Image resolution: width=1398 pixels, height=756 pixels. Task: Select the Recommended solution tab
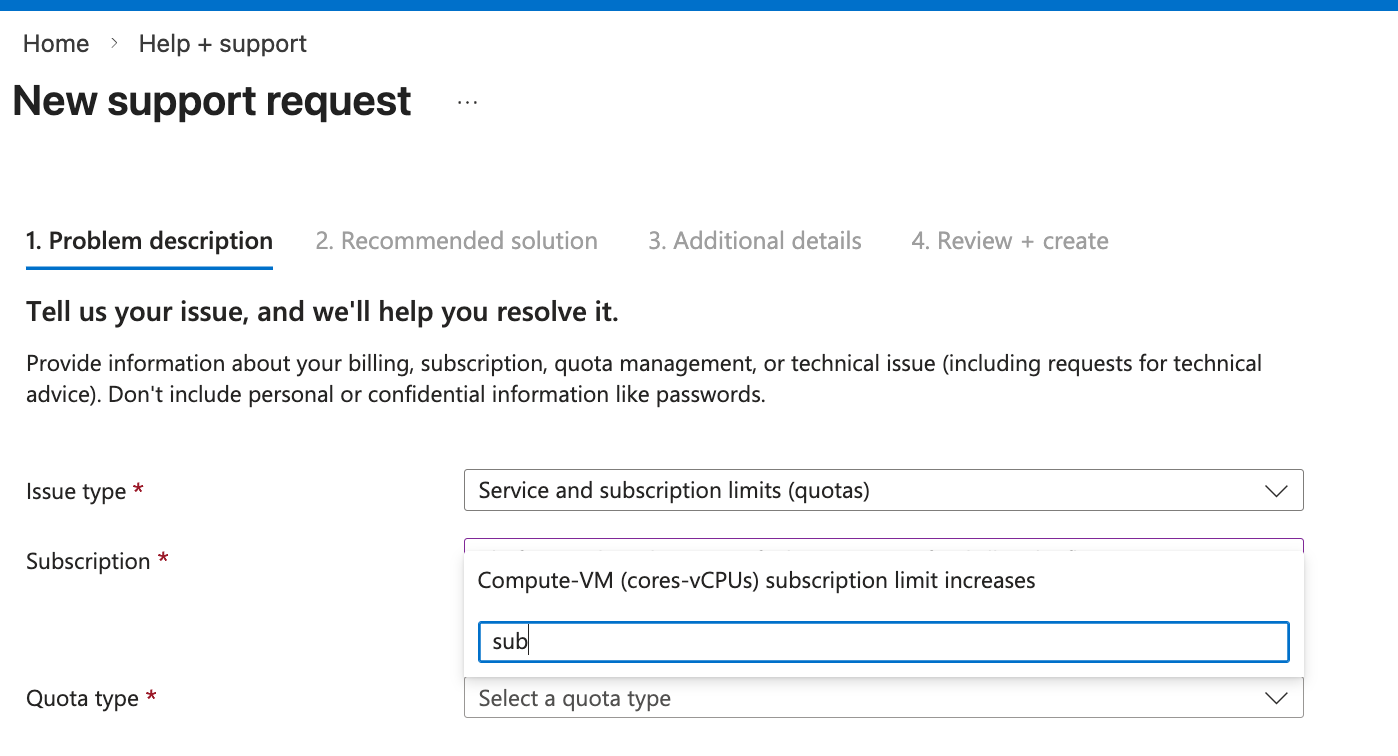coord(457,241)
